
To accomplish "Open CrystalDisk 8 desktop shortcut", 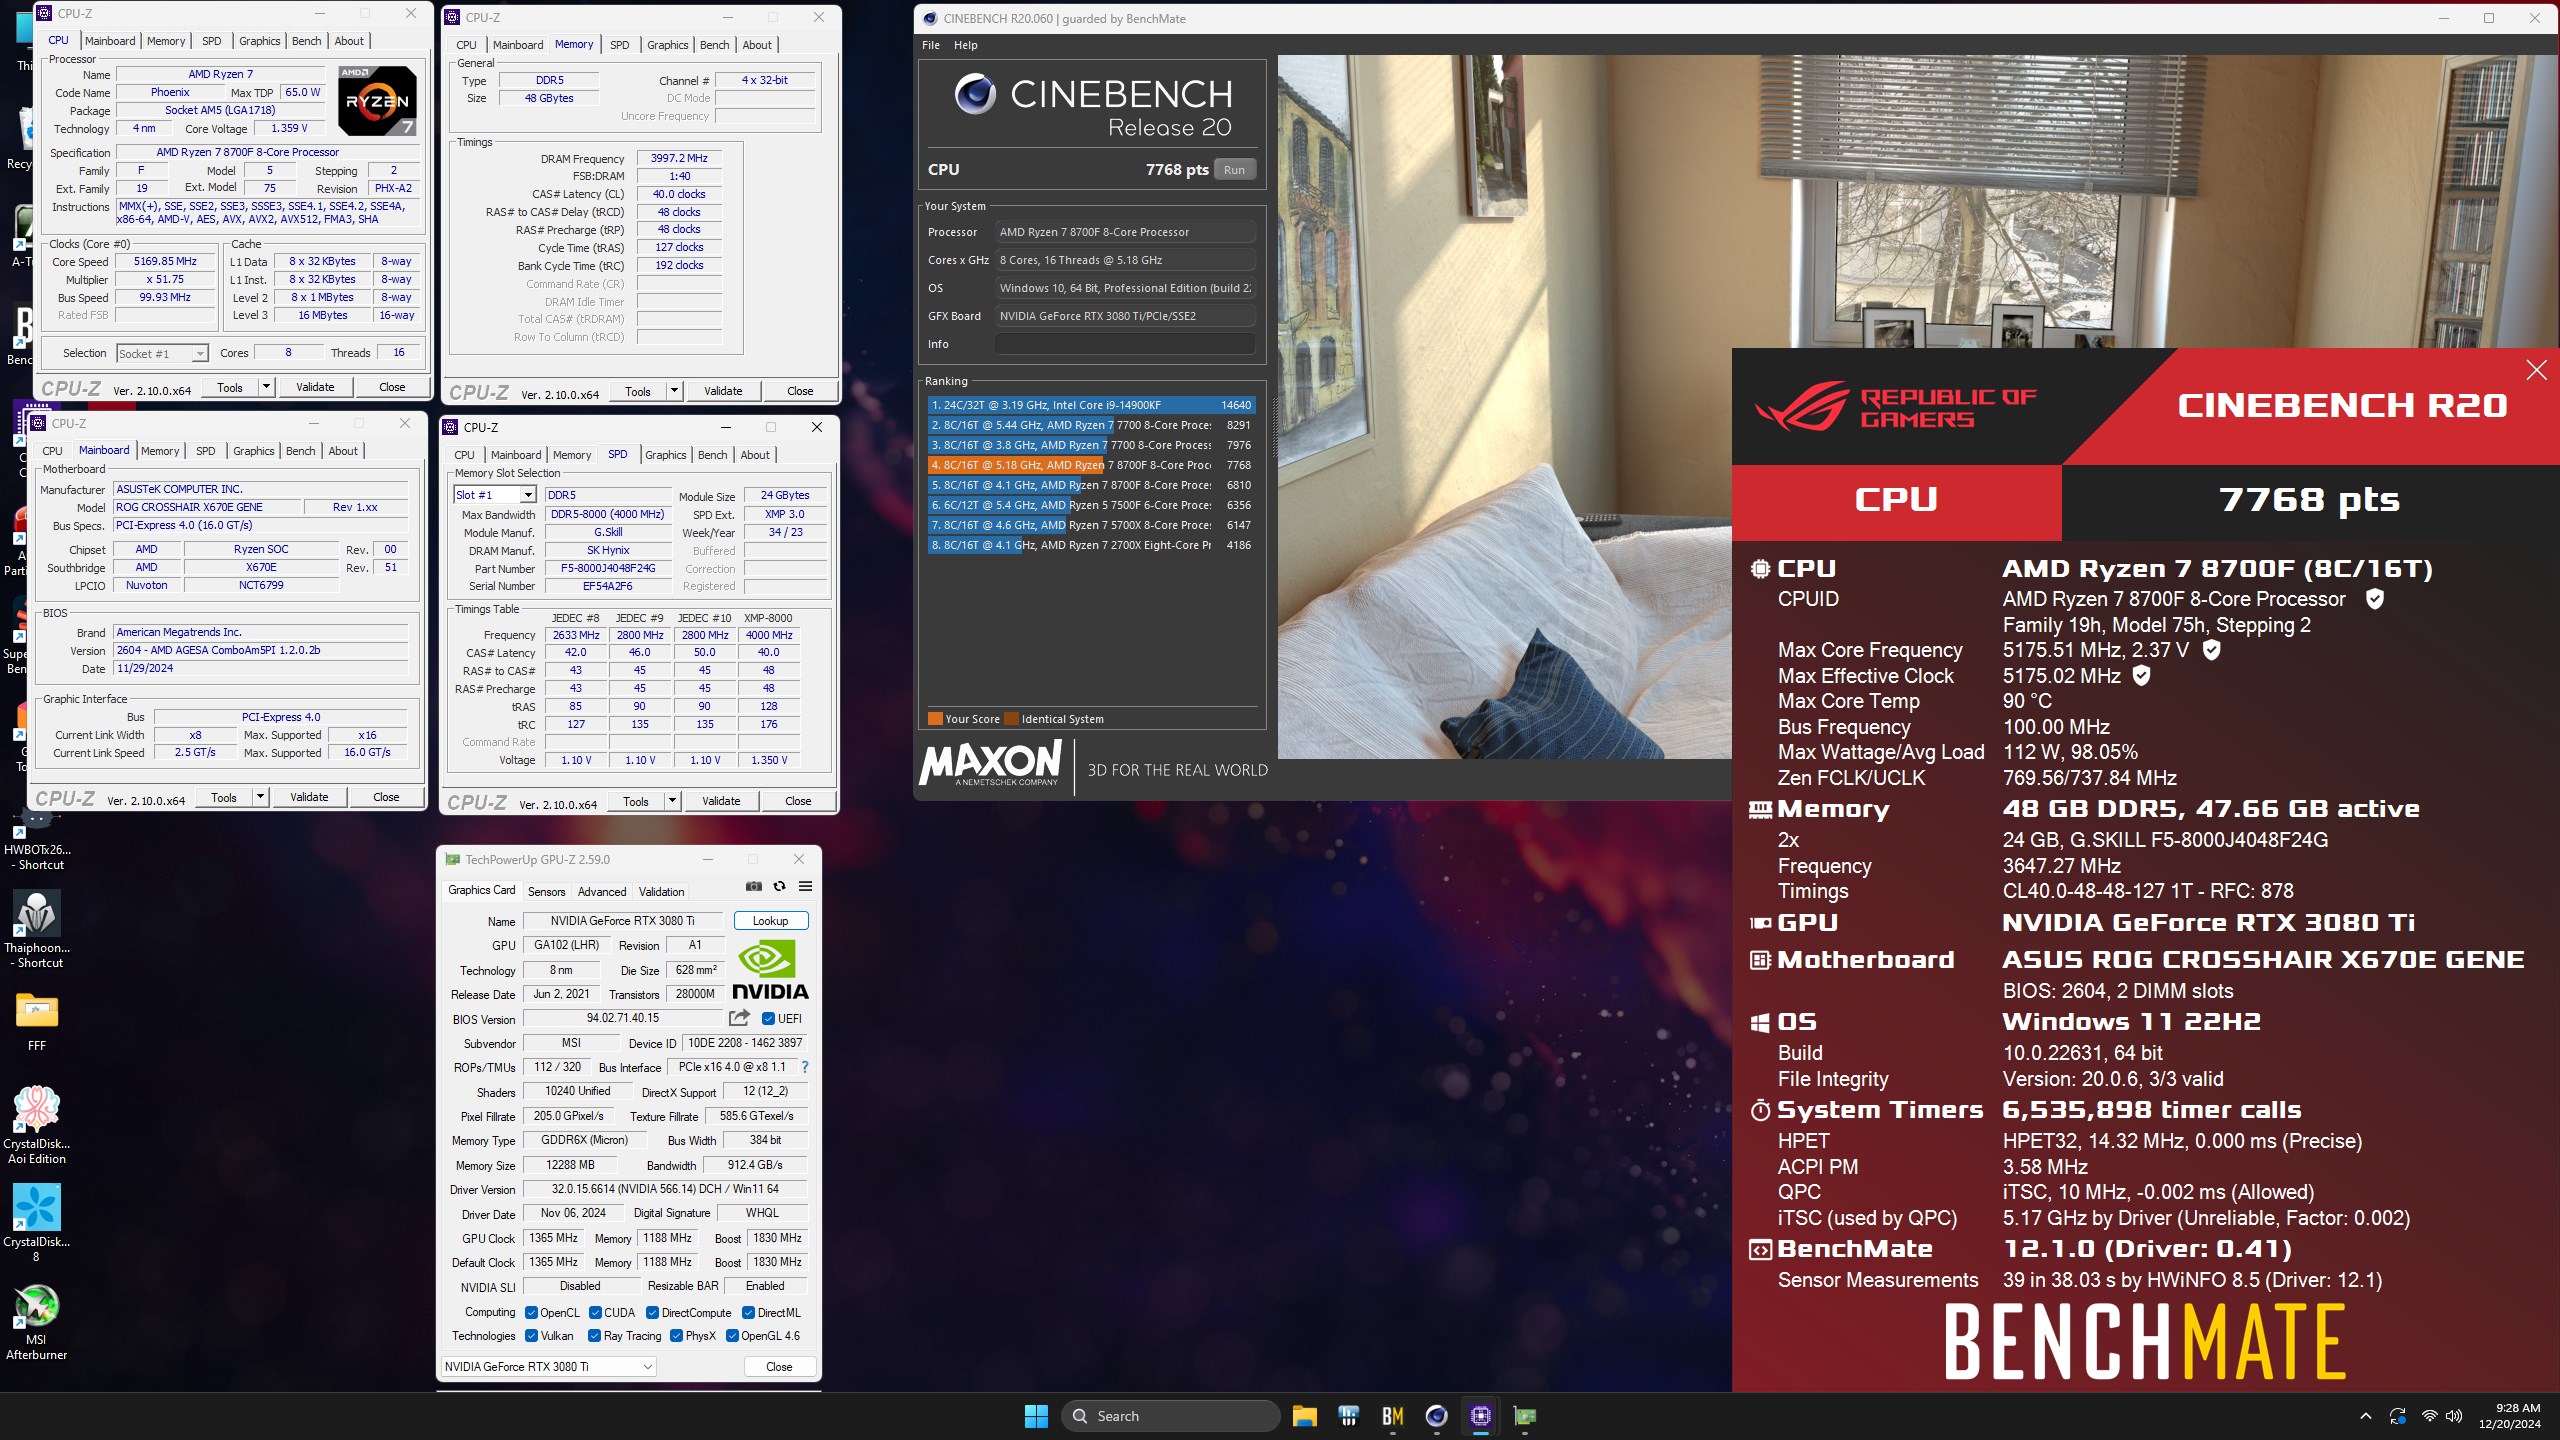I will 37,1223.
